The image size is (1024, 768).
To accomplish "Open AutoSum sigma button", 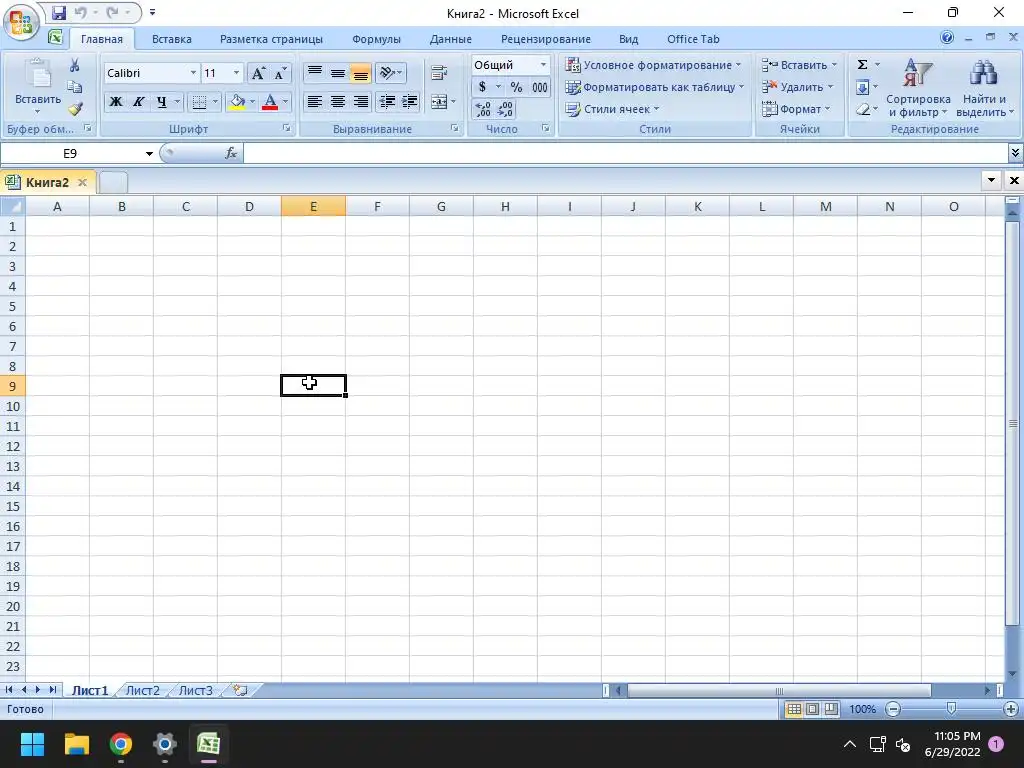I will click(863, 65).
